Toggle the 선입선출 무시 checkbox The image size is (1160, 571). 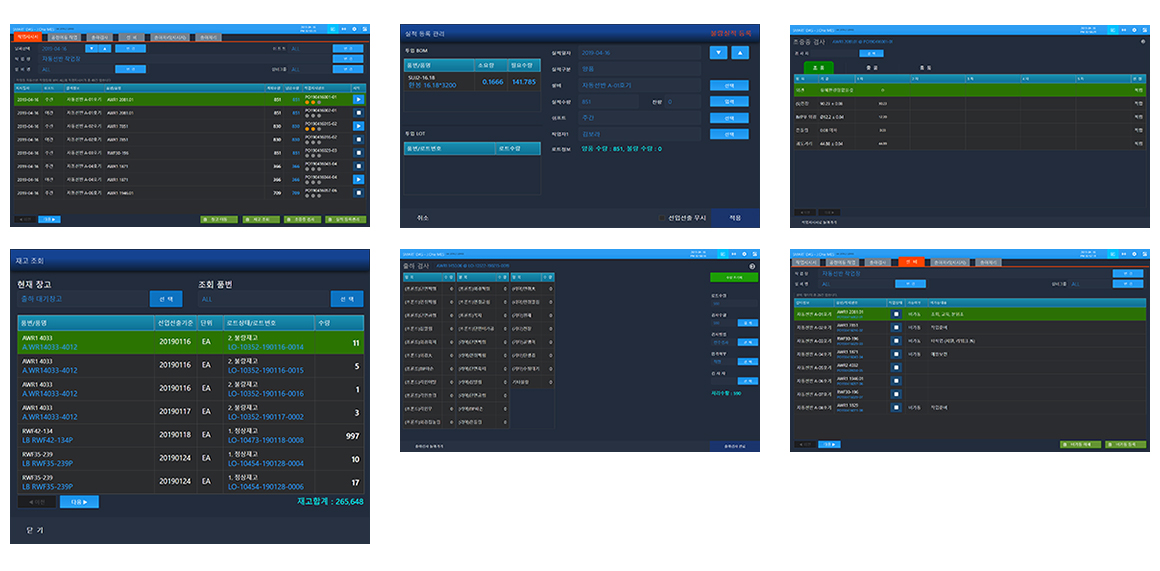[661, 217]
